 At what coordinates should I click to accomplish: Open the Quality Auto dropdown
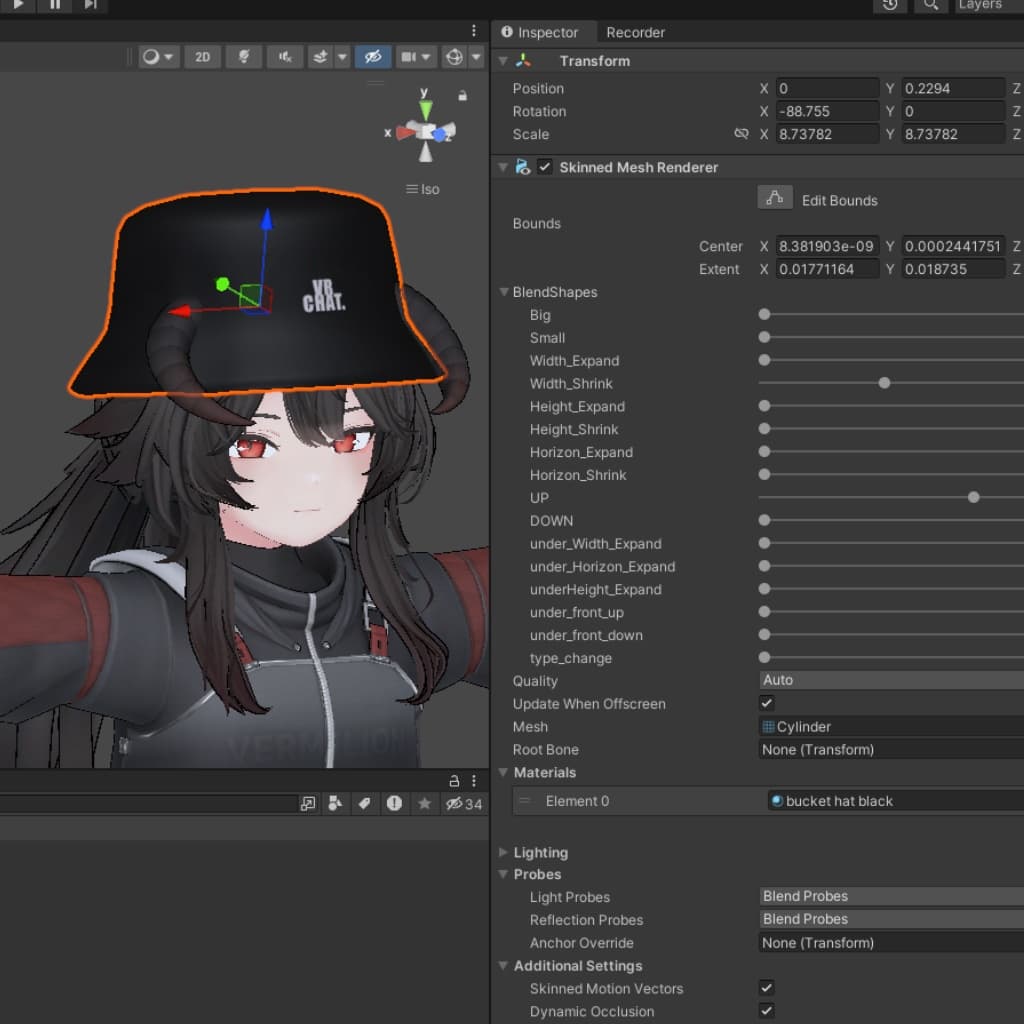coord(891,680)
